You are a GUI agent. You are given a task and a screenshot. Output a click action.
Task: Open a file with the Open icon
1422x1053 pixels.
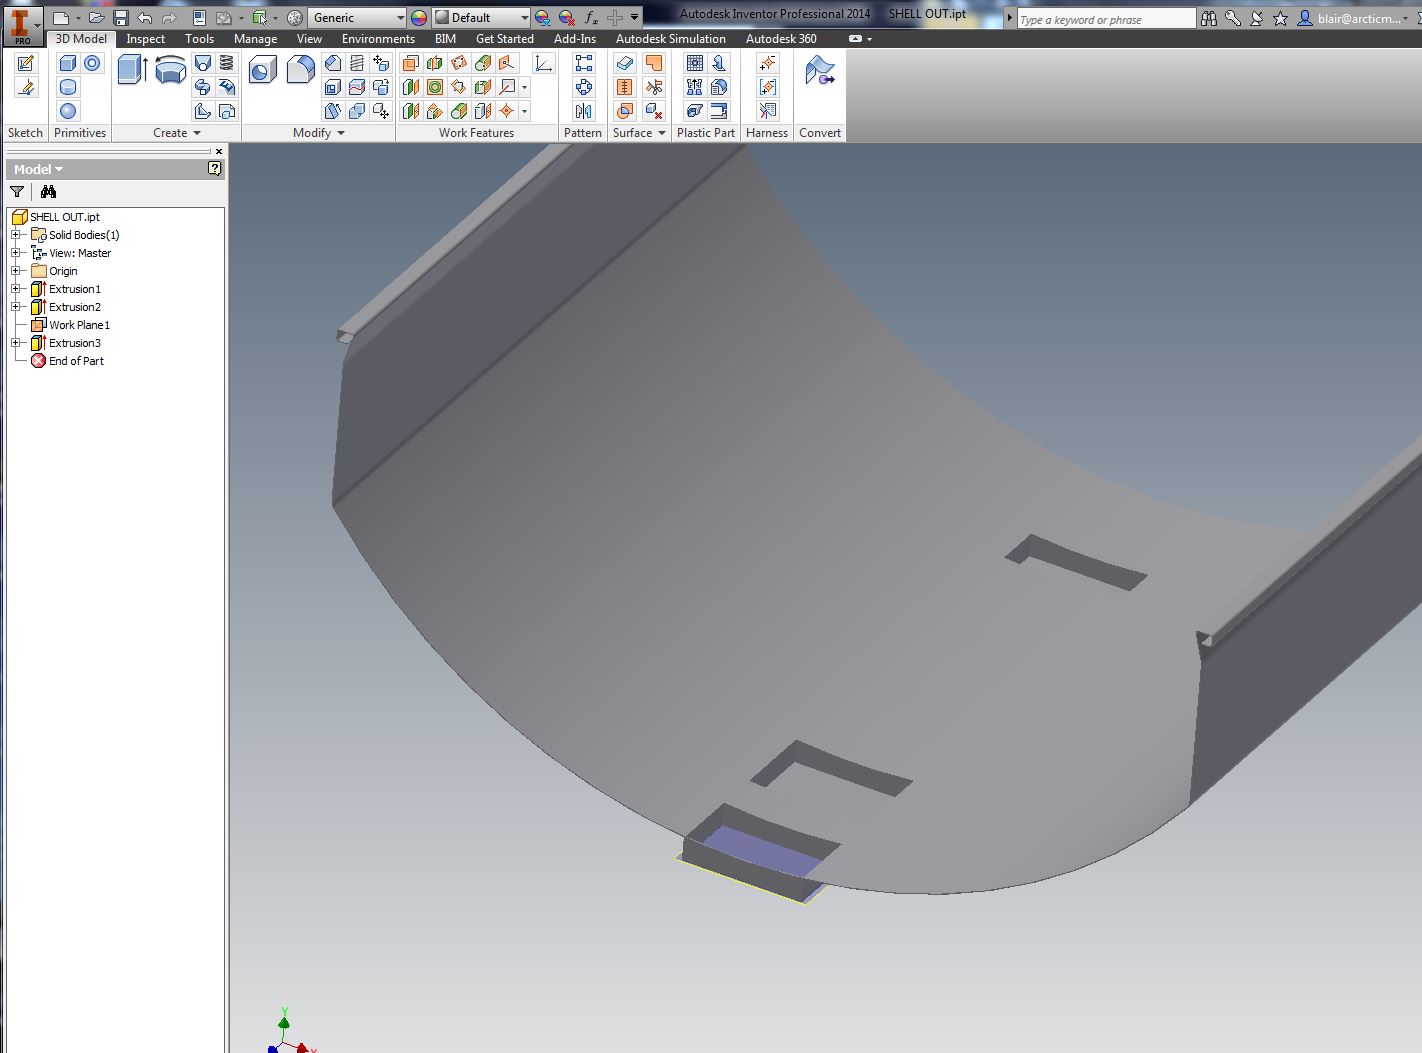(x=96, y=18)
